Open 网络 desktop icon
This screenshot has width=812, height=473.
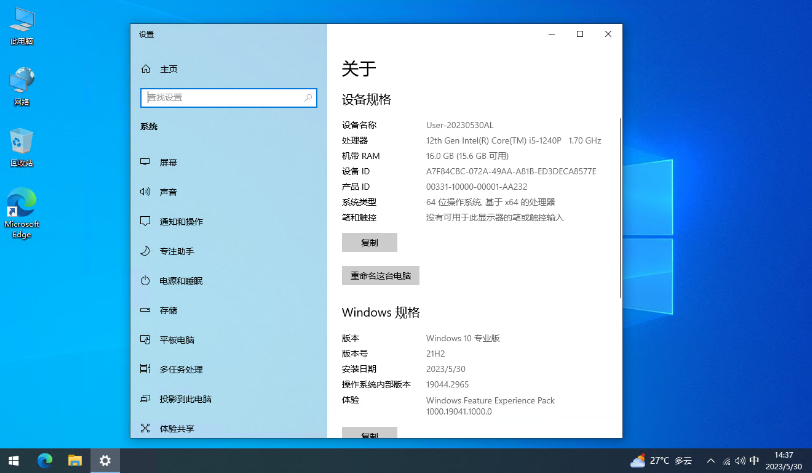[x=22, y=86]
